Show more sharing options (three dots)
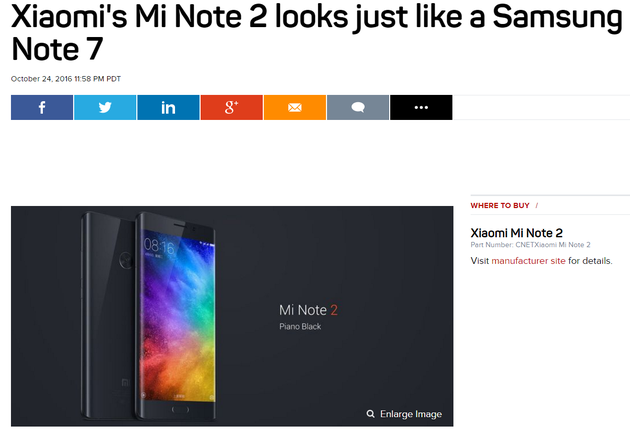This screenshot has height=437, width=630. 421,107
